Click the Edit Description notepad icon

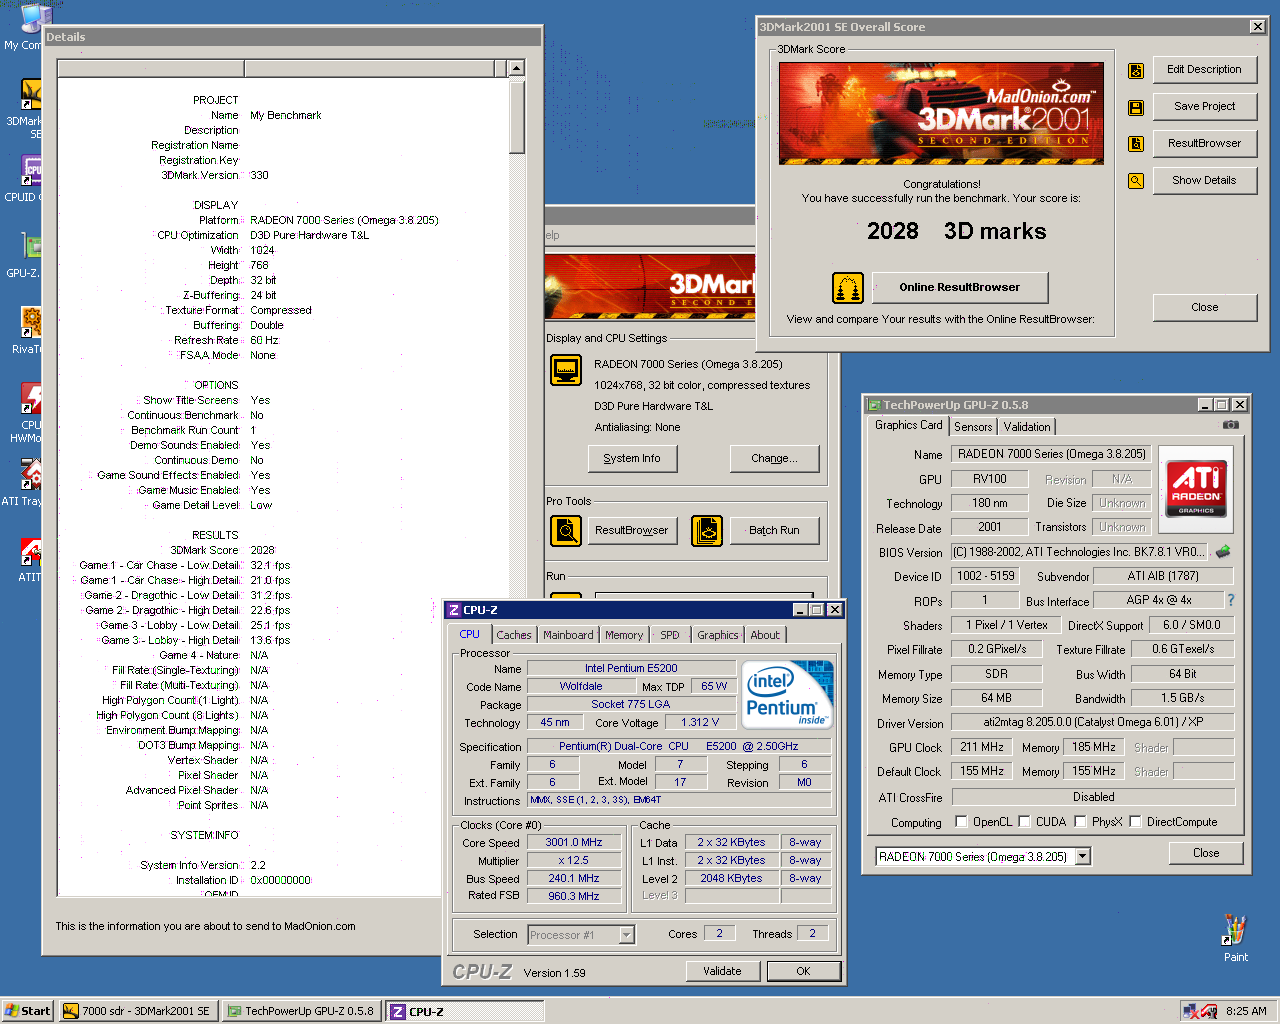[x=1136, y=70]
